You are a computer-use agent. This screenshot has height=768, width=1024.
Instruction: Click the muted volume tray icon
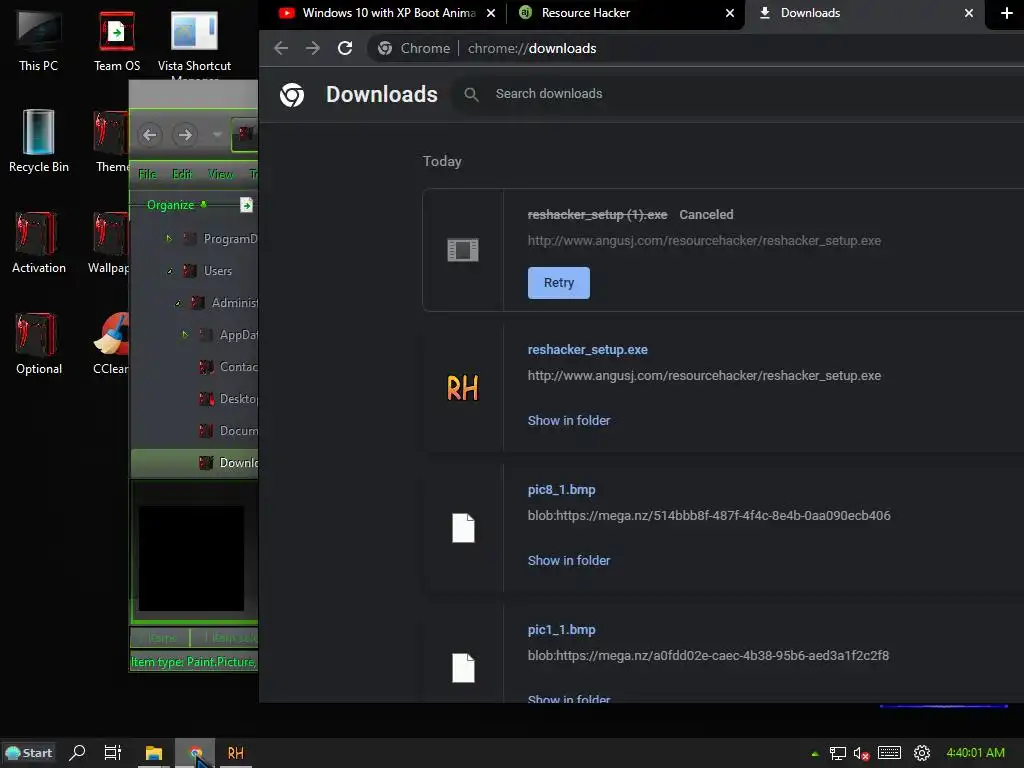[861, 754]
